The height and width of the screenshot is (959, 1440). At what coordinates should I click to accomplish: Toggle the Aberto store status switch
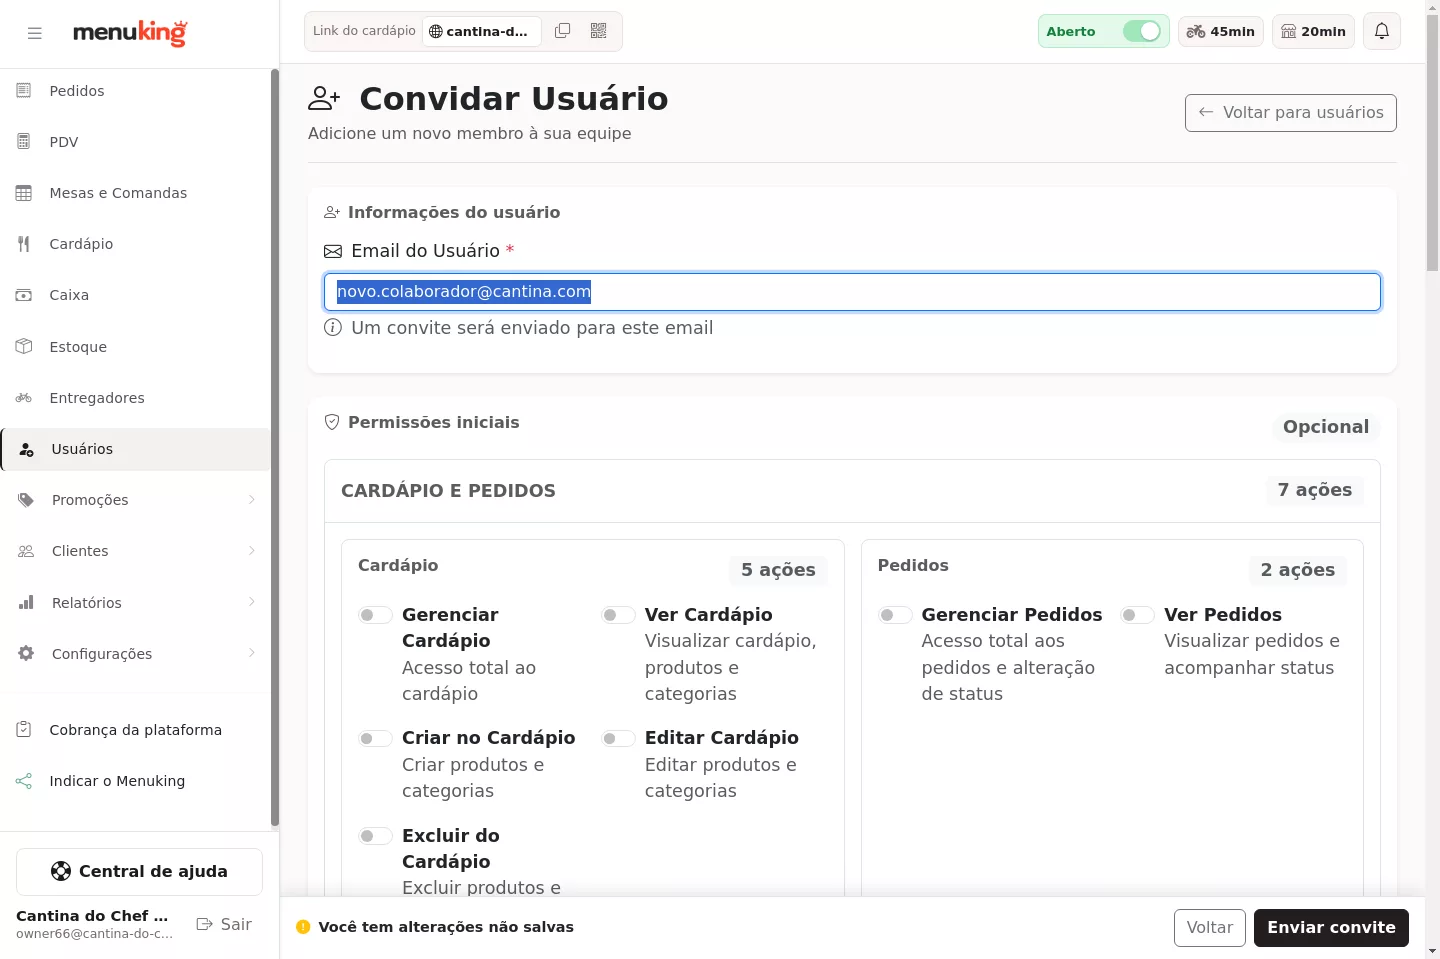pyautogui.click(x=1141, y=31)
